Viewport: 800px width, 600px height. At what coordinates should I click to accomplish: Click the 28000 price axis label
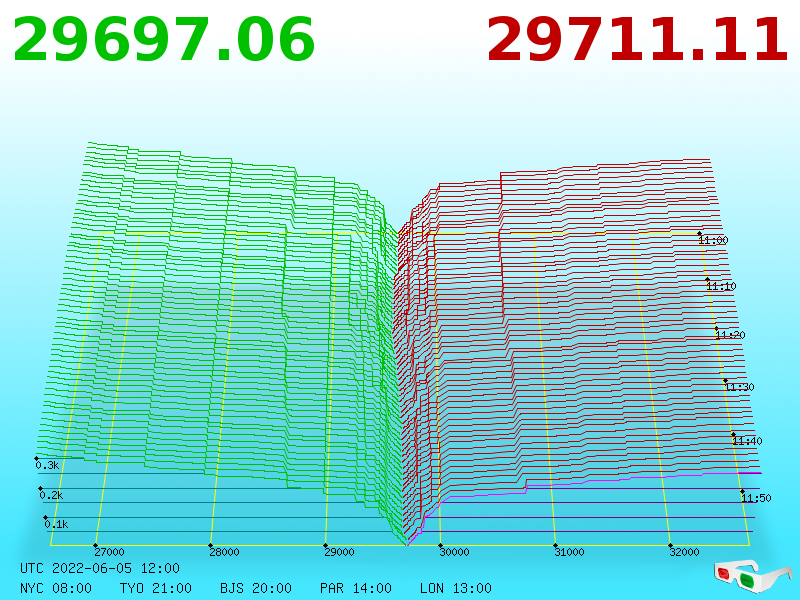click(x=224, y=552)
